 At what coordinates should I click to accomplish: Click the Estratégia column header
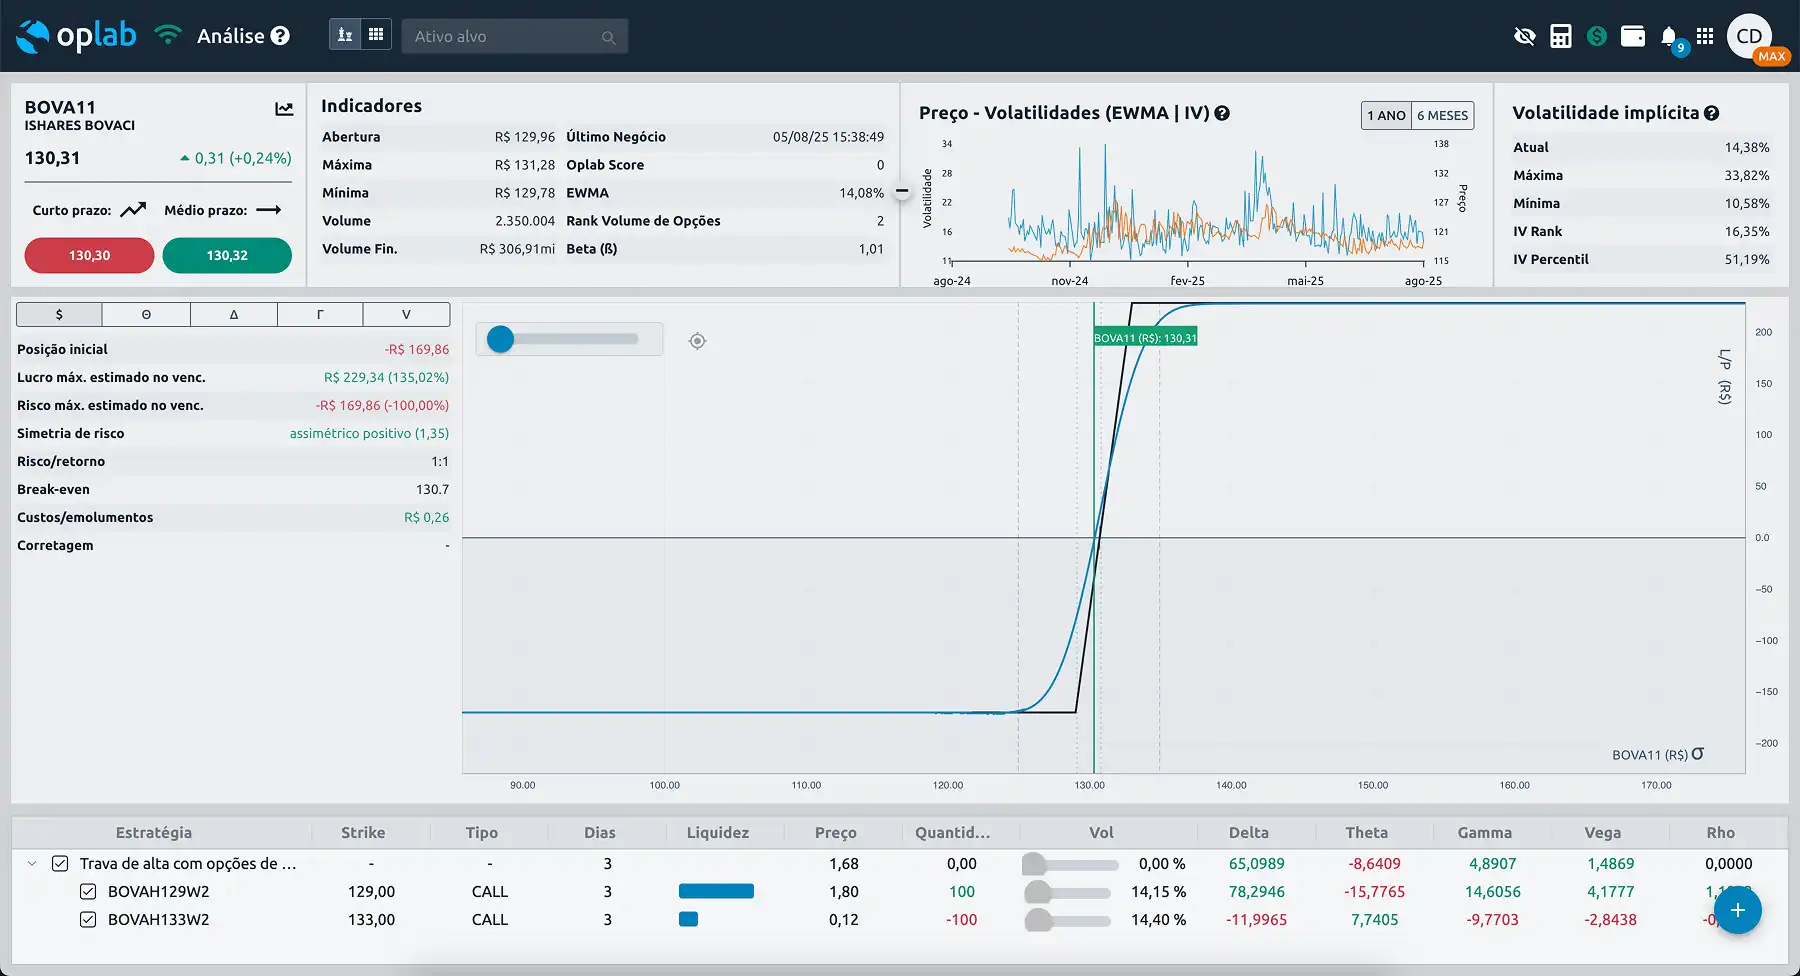(x=154, y=832)
